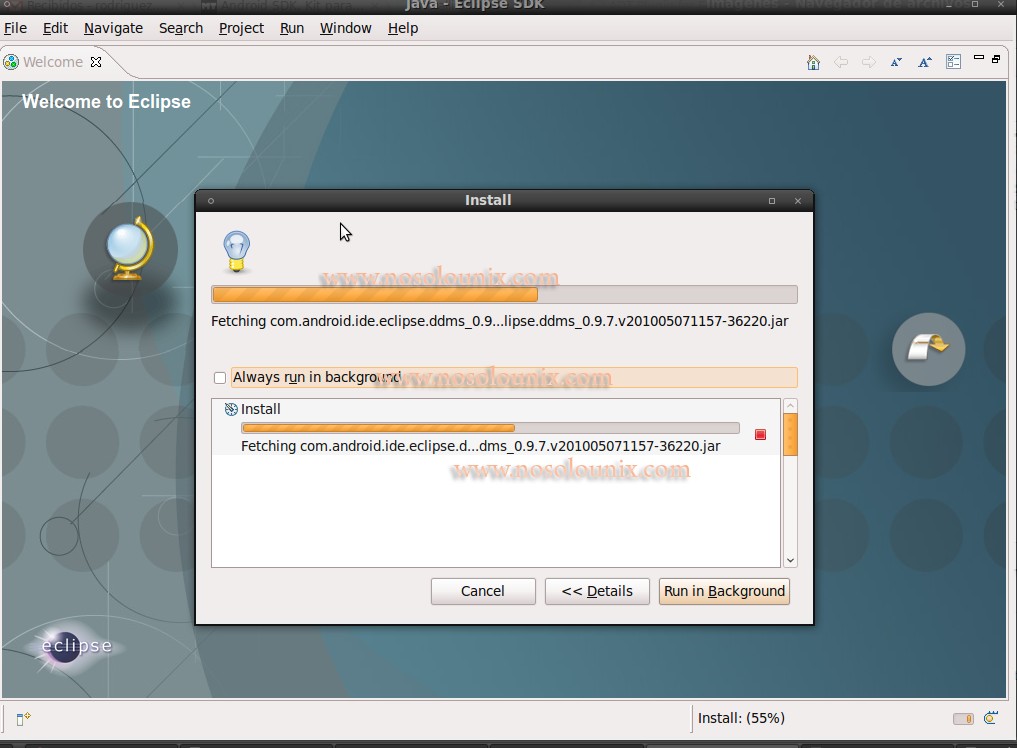Image resolution: width=1017 pixels, height=748 pixels.
Task: Click the Fetching jar text in details list
Action: point(481,446)
